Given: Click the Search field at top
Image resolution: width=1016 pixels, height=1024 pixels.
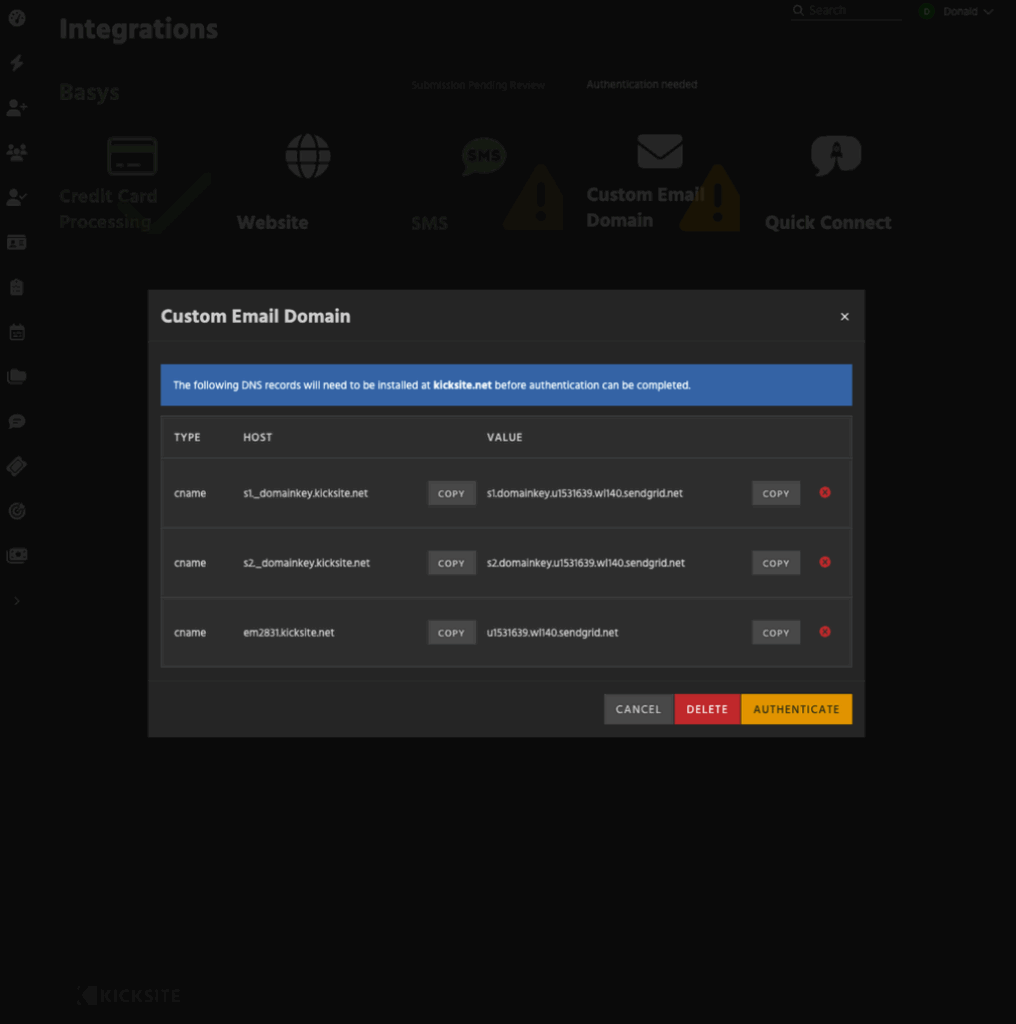Looking at the screenshot, I should 846,10.
